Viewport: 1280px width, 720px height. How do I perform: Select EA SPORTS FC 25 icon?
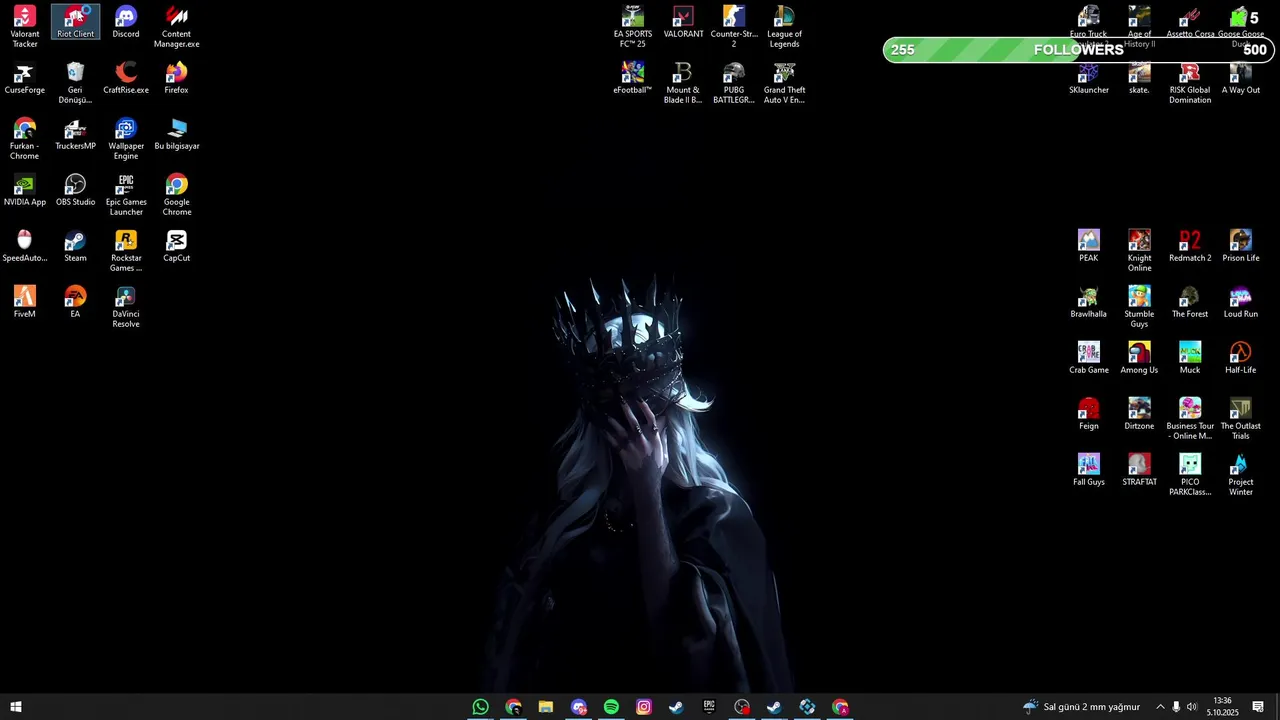pyautogui.click(x=633, y=27)
